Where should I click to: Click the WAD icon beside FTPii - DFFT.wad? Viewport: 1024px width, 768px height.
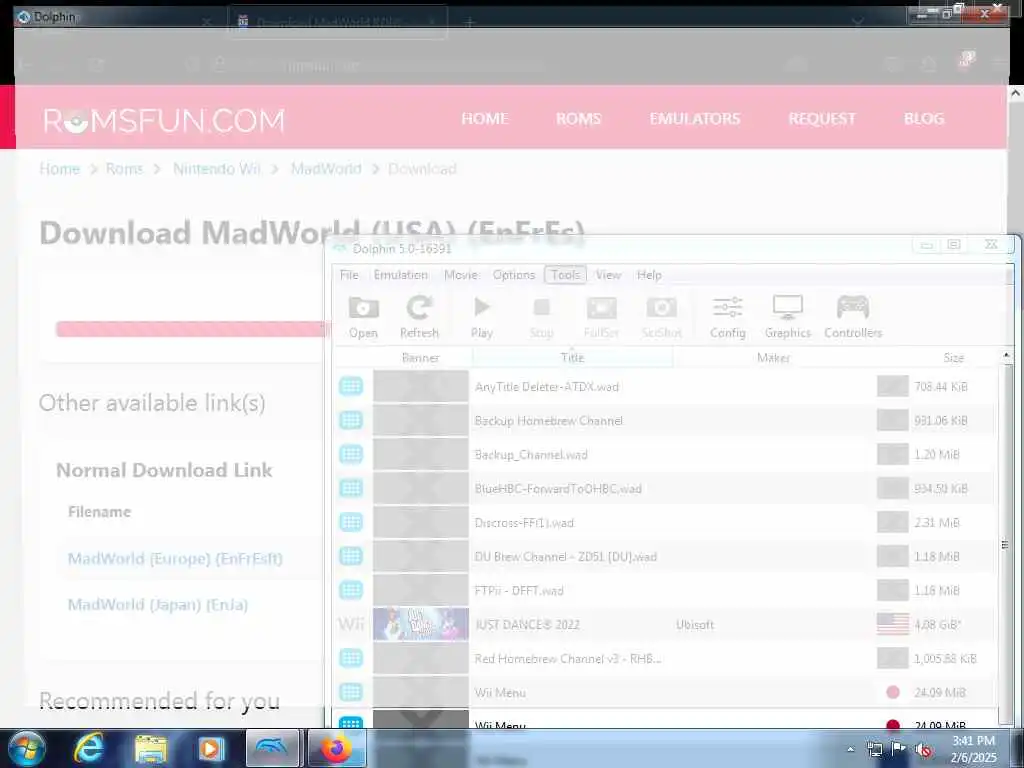click(351, 590)
